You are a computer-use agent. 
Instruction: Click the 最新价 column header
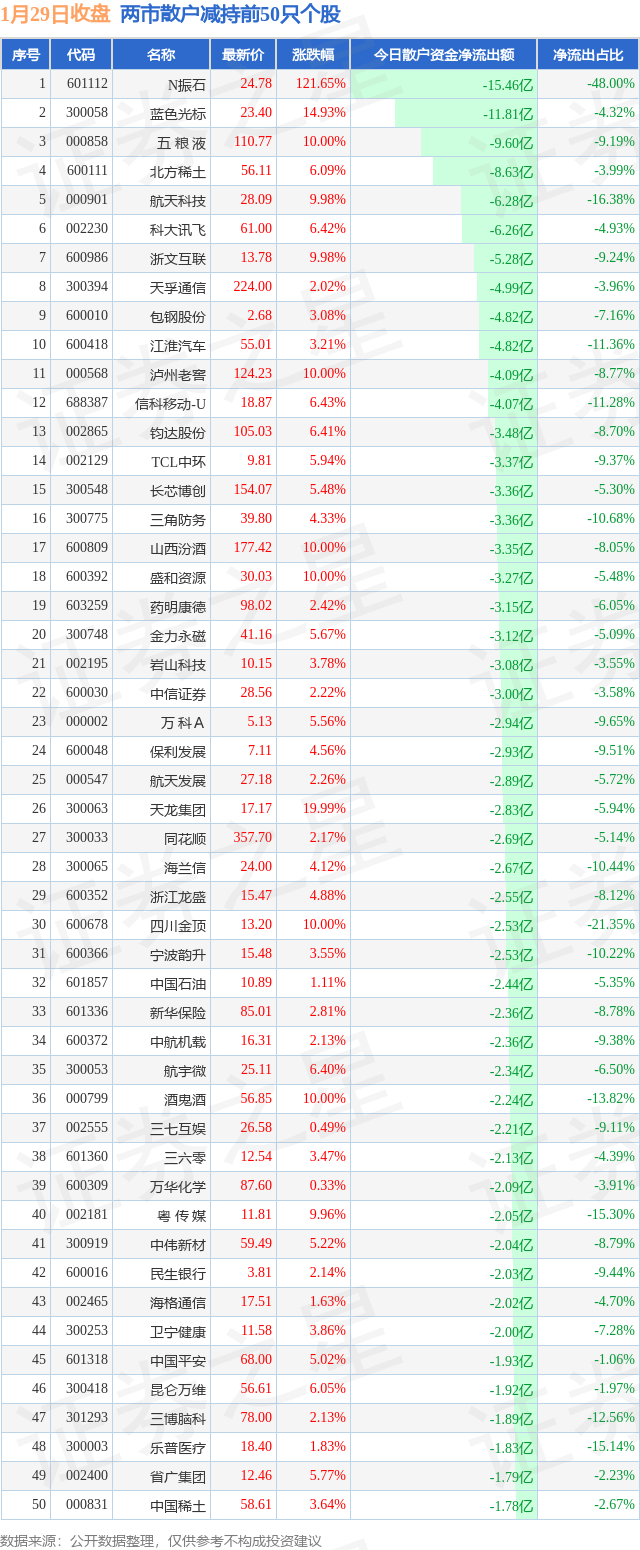coord(243,55)
